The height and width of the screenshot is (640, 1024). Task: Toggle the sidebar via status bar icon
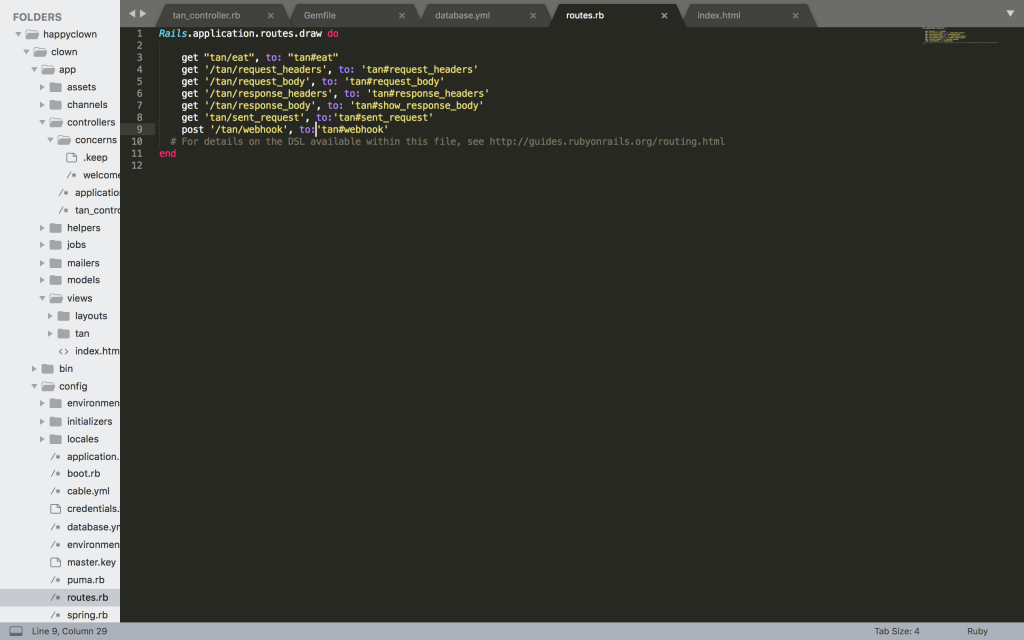click(16, 632)
